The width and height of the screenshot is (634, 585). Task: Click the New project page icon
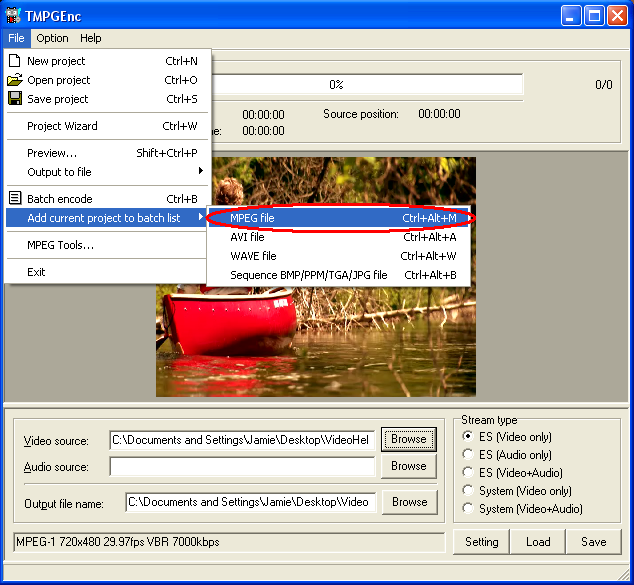[15, 61]
